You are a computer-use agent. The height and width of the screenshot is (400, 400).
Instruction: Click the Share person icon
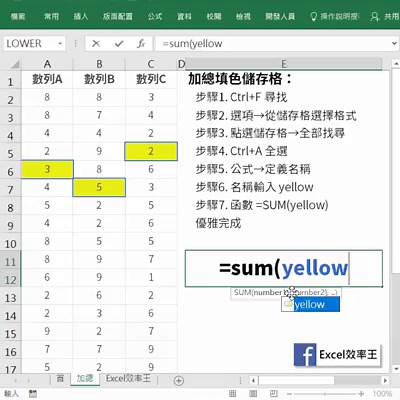375,17
